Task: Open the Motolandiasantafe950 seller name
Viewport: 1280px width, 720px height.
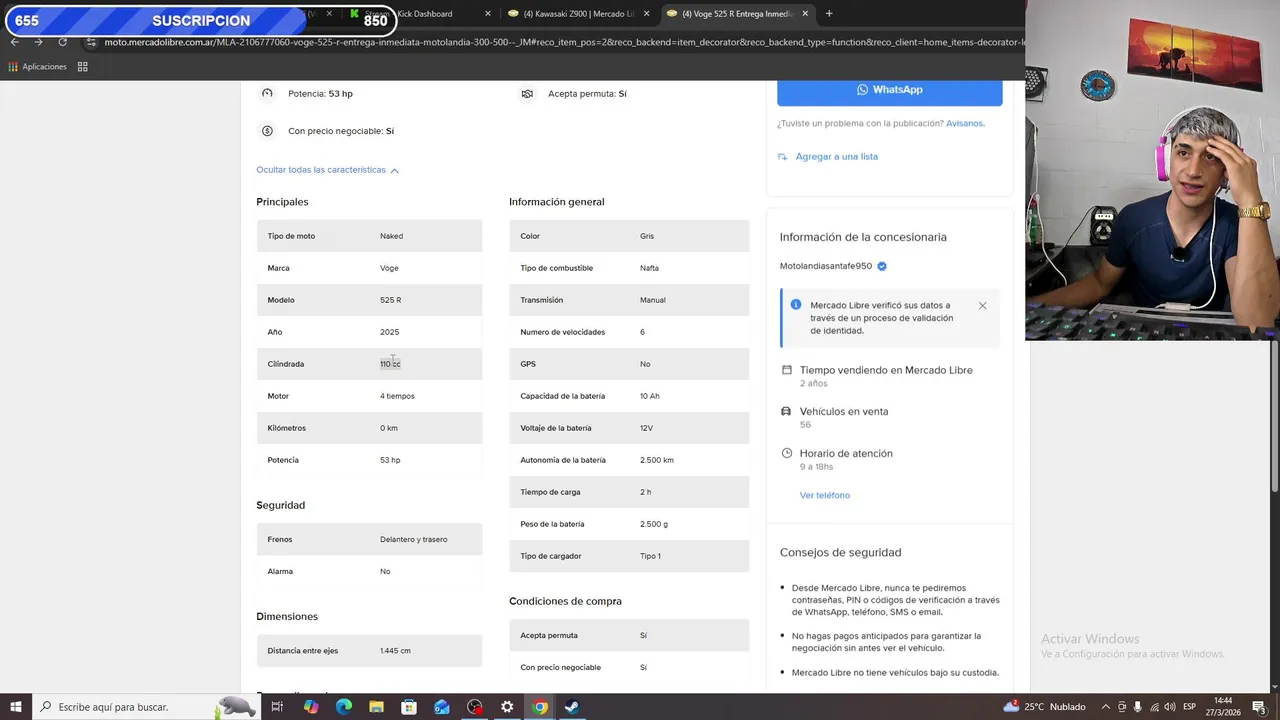Action: 826,266
